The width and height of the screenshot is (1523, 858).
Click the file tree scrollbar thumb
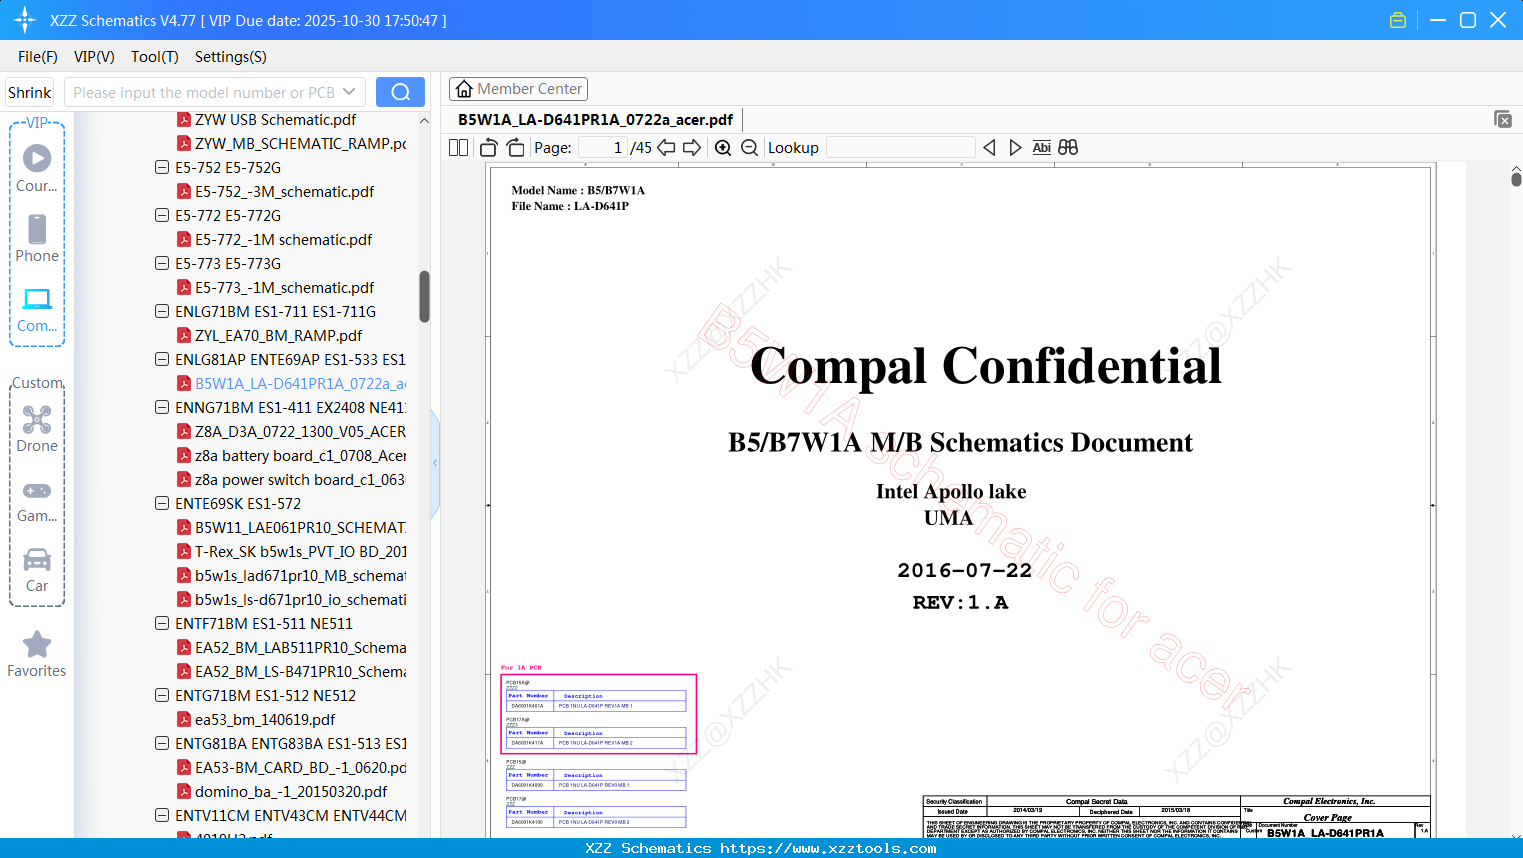[424, 296]
